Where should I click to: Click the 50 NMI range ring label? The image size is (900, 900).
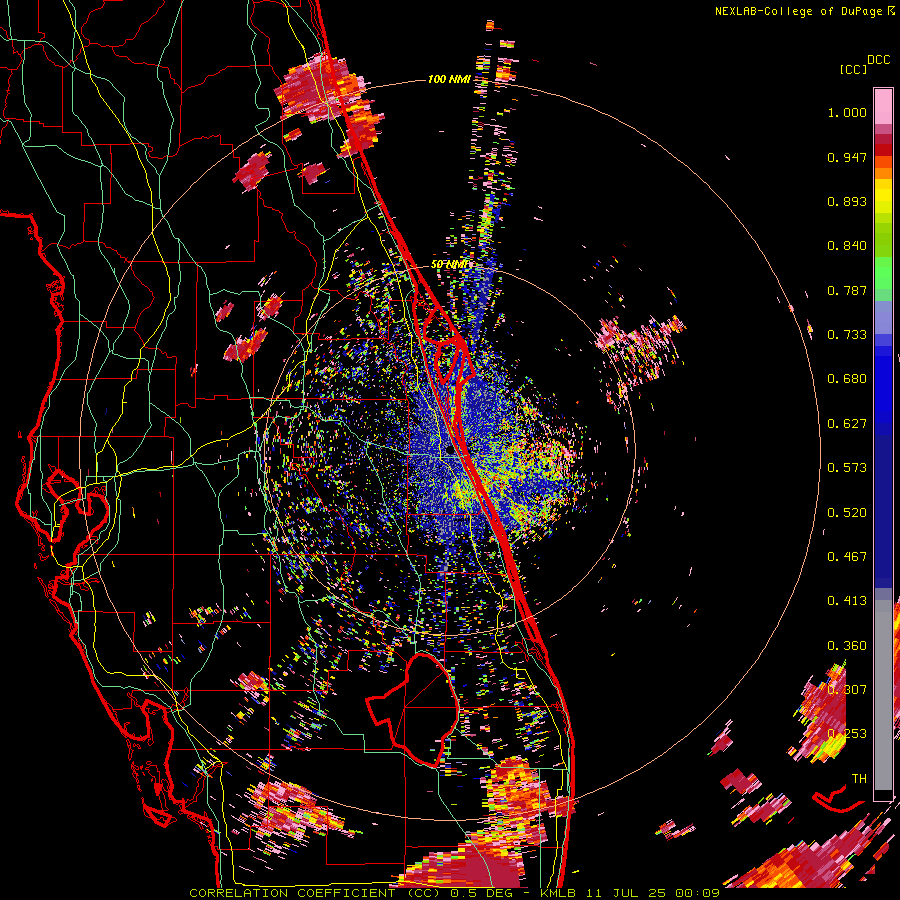point(449,265)
